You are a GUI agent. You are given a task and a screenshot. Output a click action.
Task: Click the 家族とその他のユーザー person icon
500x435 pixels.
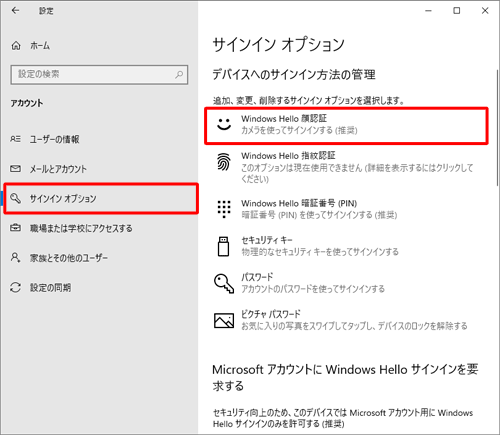tap(15, 258)
